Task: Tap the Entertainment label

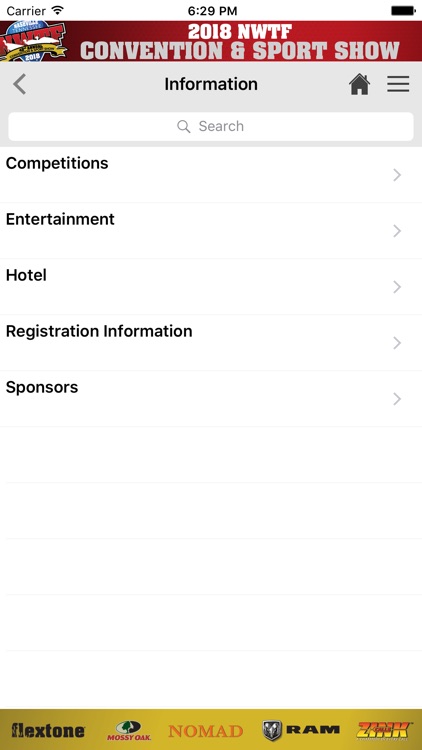Action: click(x=60, y=219)
